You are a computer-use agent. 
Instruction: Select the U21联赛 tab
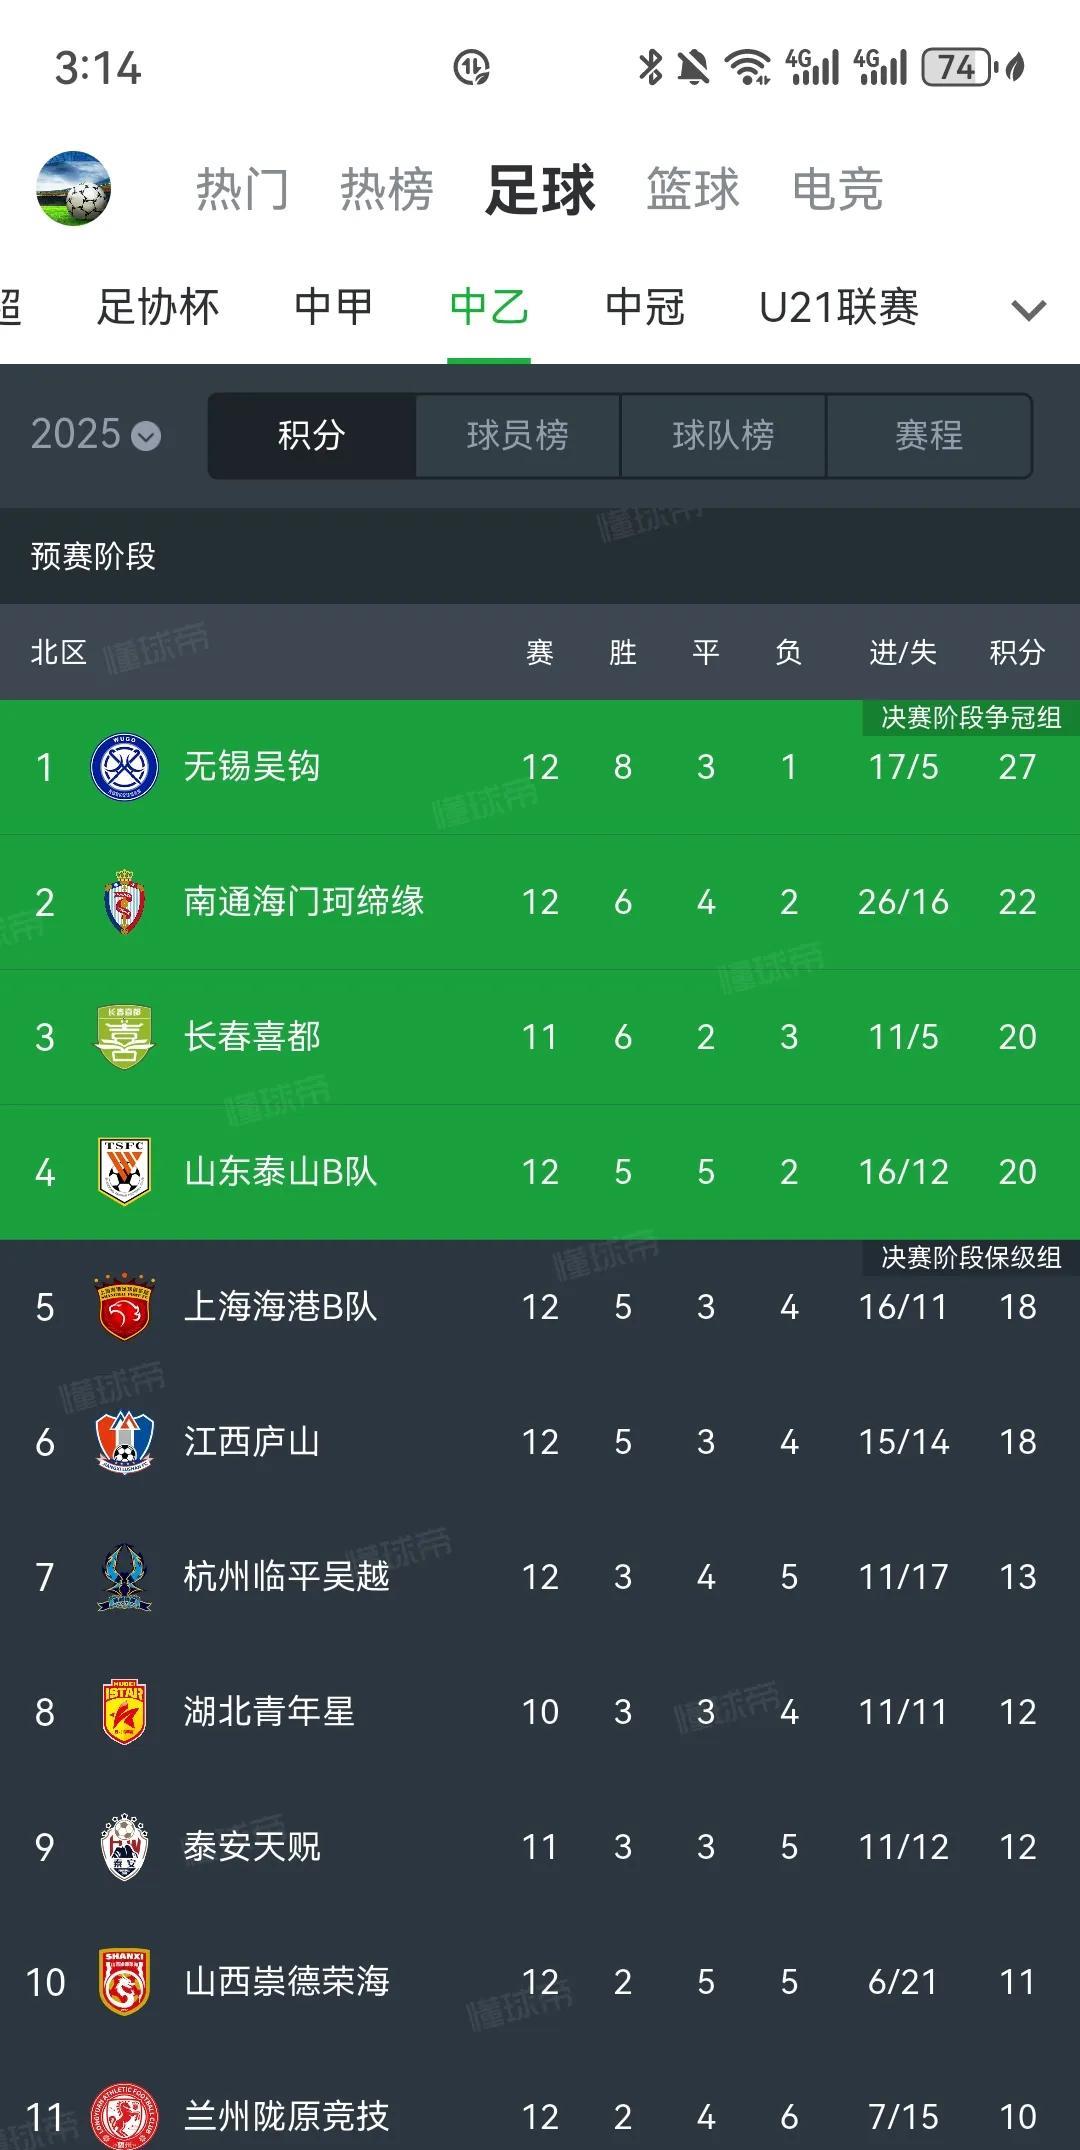click(x=839, y=307)
